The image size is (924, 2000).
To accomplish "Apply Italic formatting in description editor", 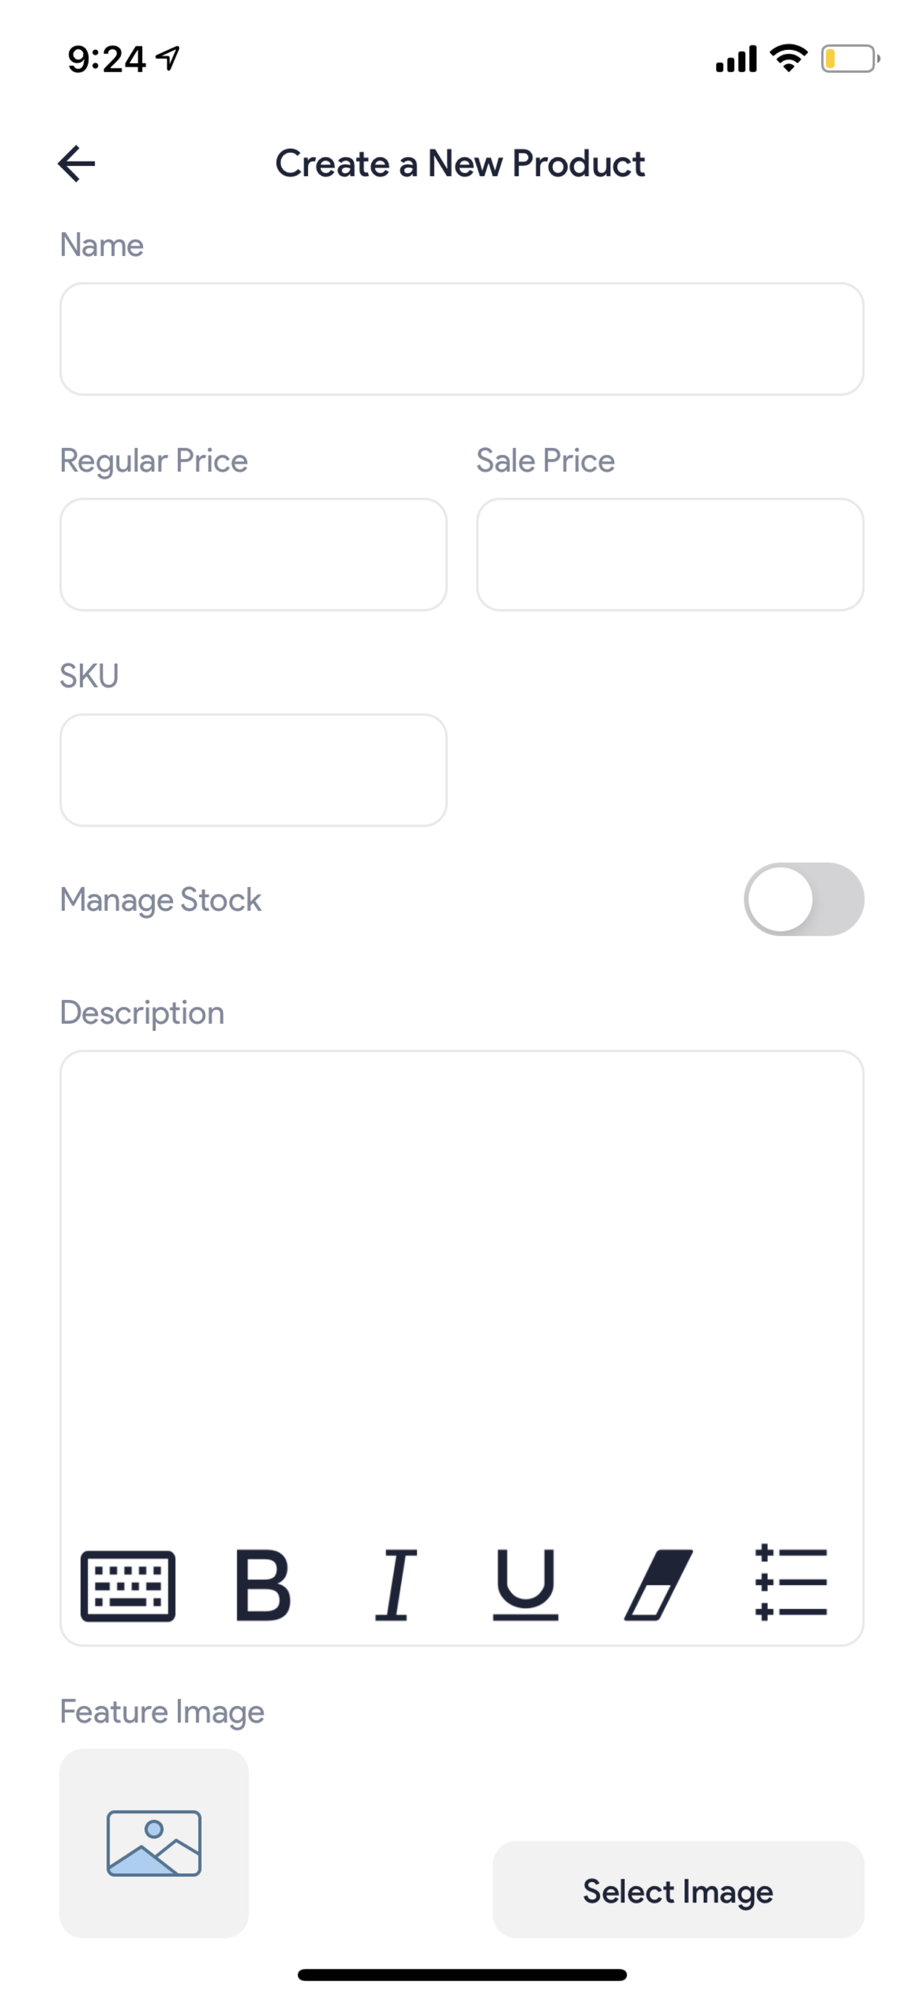I will point(396,1585).
